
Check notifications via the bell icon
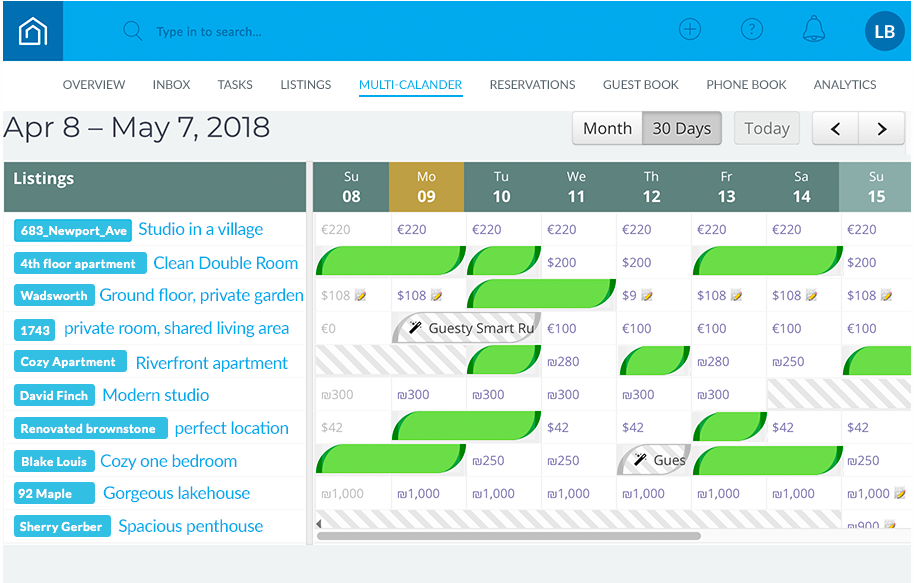813,29
